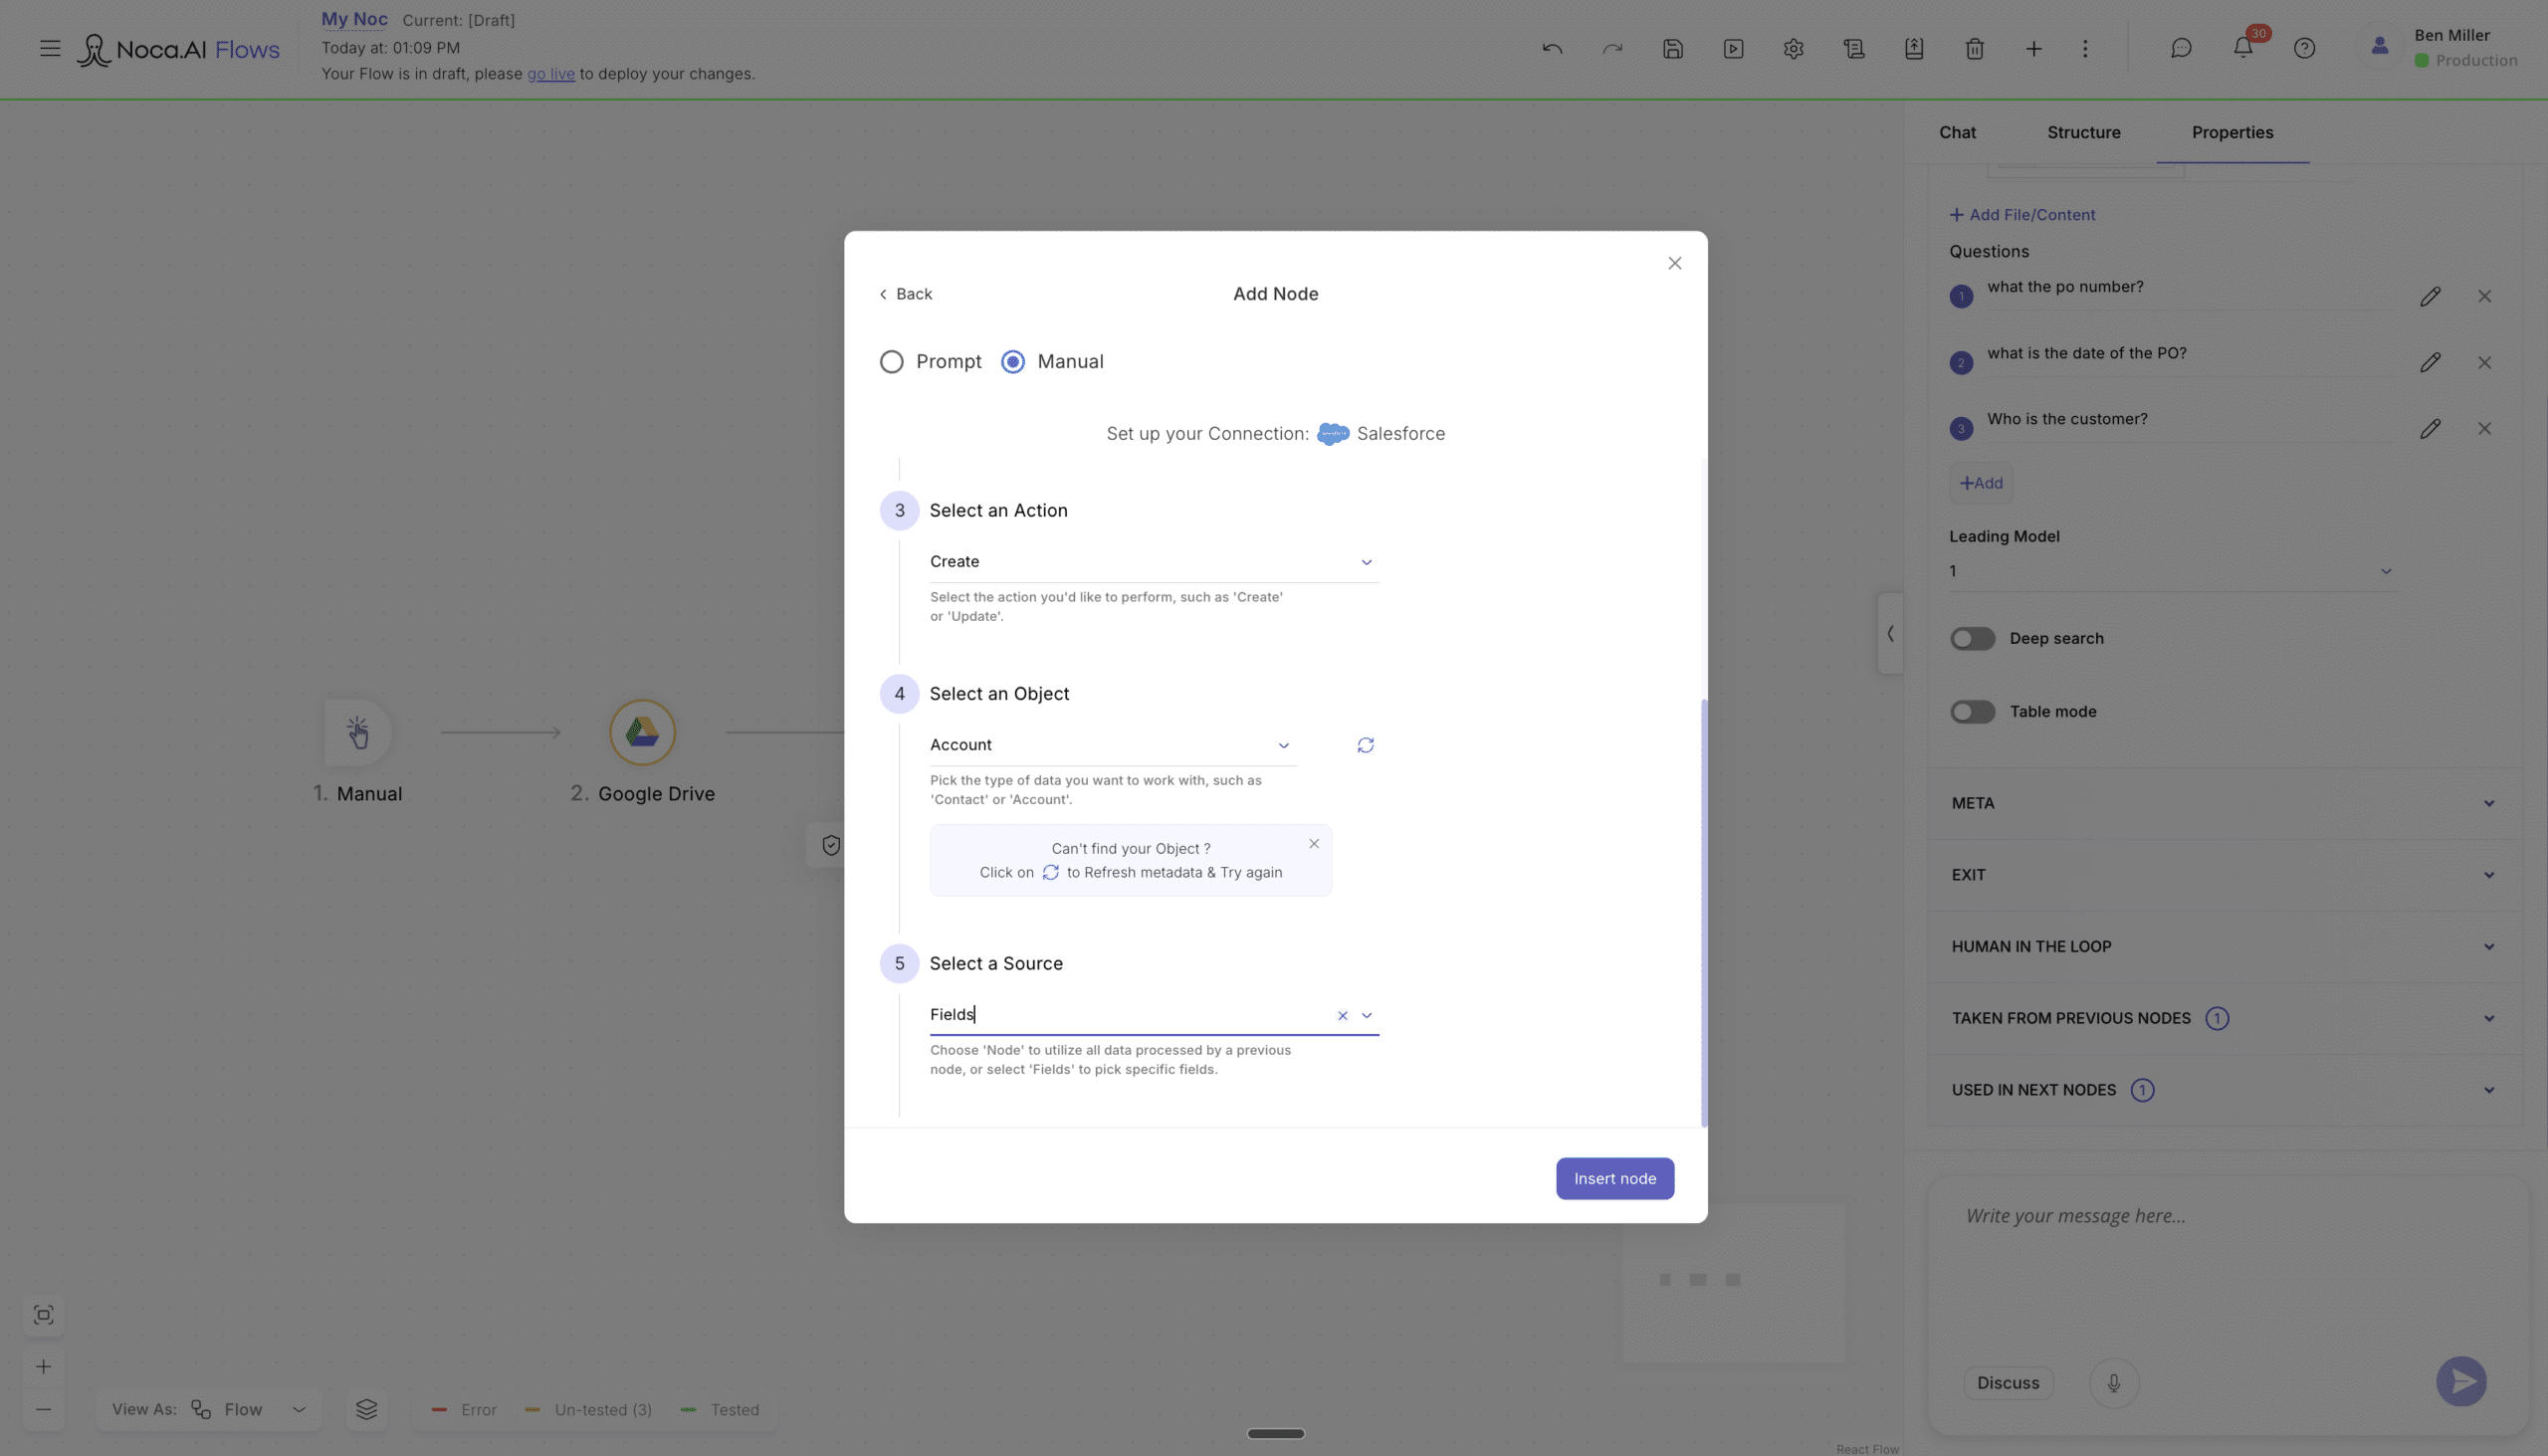Click the undo arrow icon
This screenshot has width=2548, height=1456.
1552,48
